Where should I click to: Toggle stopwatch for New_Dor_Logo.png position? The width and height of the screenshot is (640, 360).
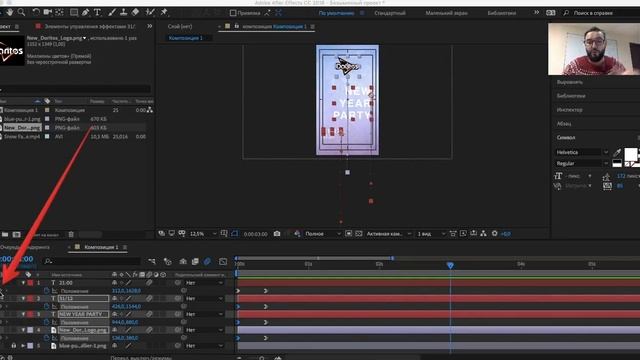click(x=46, y=338)
